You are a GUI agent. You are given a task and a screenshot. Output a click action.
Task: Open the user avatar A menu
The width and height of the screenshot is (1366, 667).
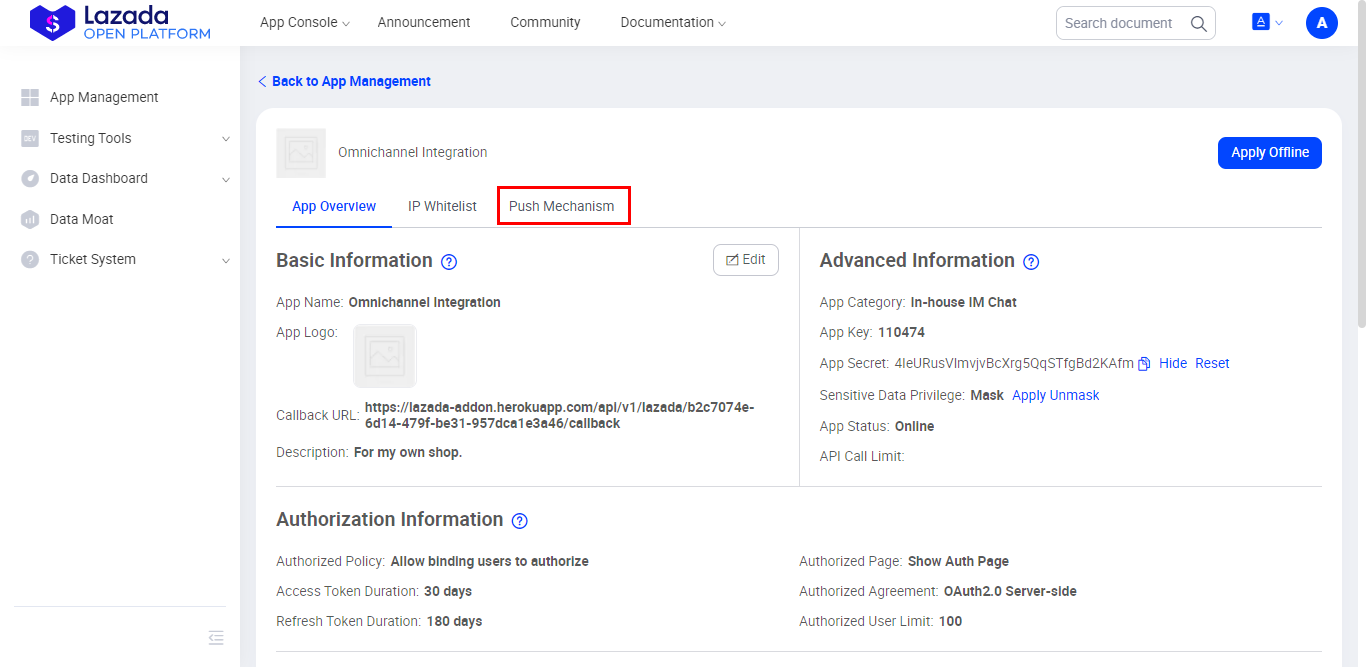tap(1322, 23)
